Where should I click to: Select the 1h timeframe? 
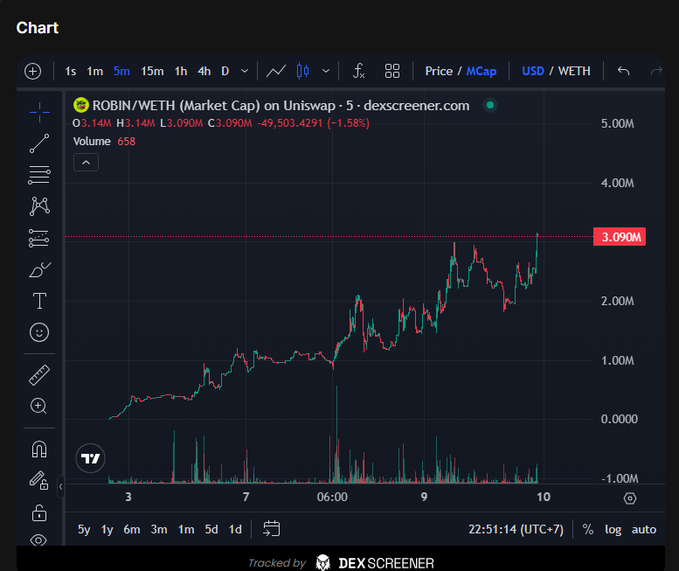pyautogui.click(x=181, y=71)
